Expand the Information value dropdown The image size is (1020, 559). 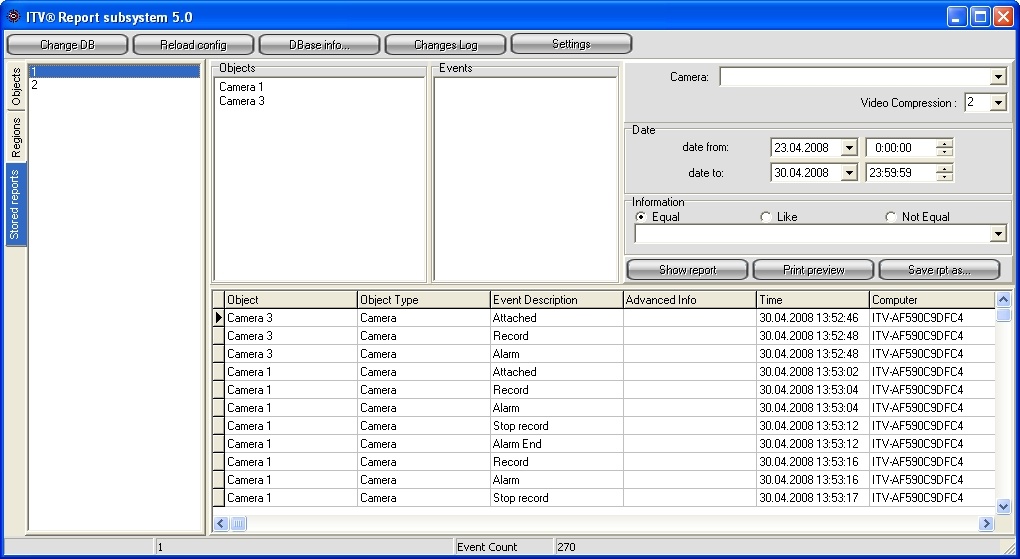pyautogui.click(x=998, y=234)
